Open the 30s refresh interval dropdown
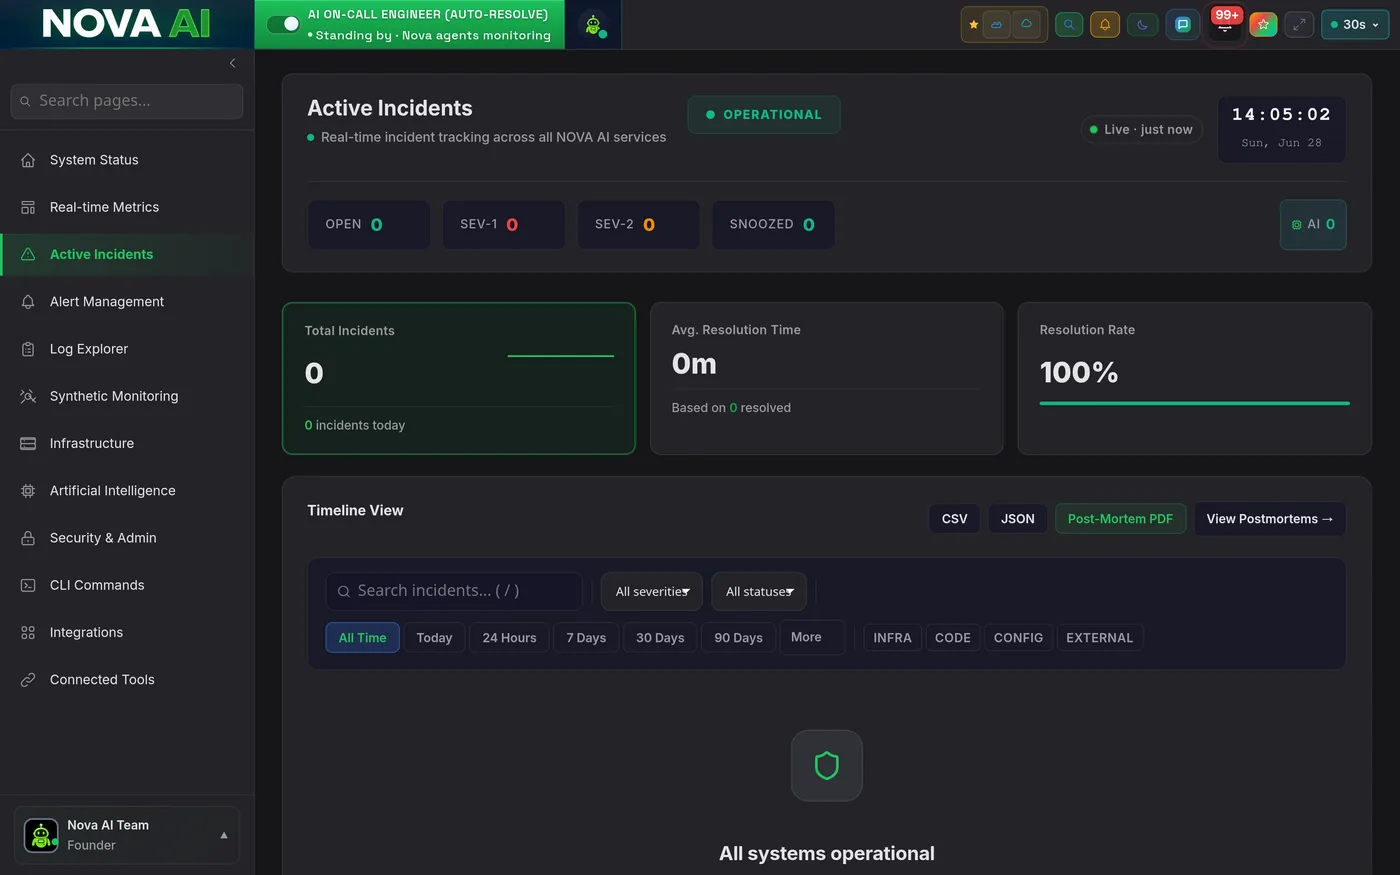The height and width of the screenshot is (875, 1400). click(x=1355, y=25)
